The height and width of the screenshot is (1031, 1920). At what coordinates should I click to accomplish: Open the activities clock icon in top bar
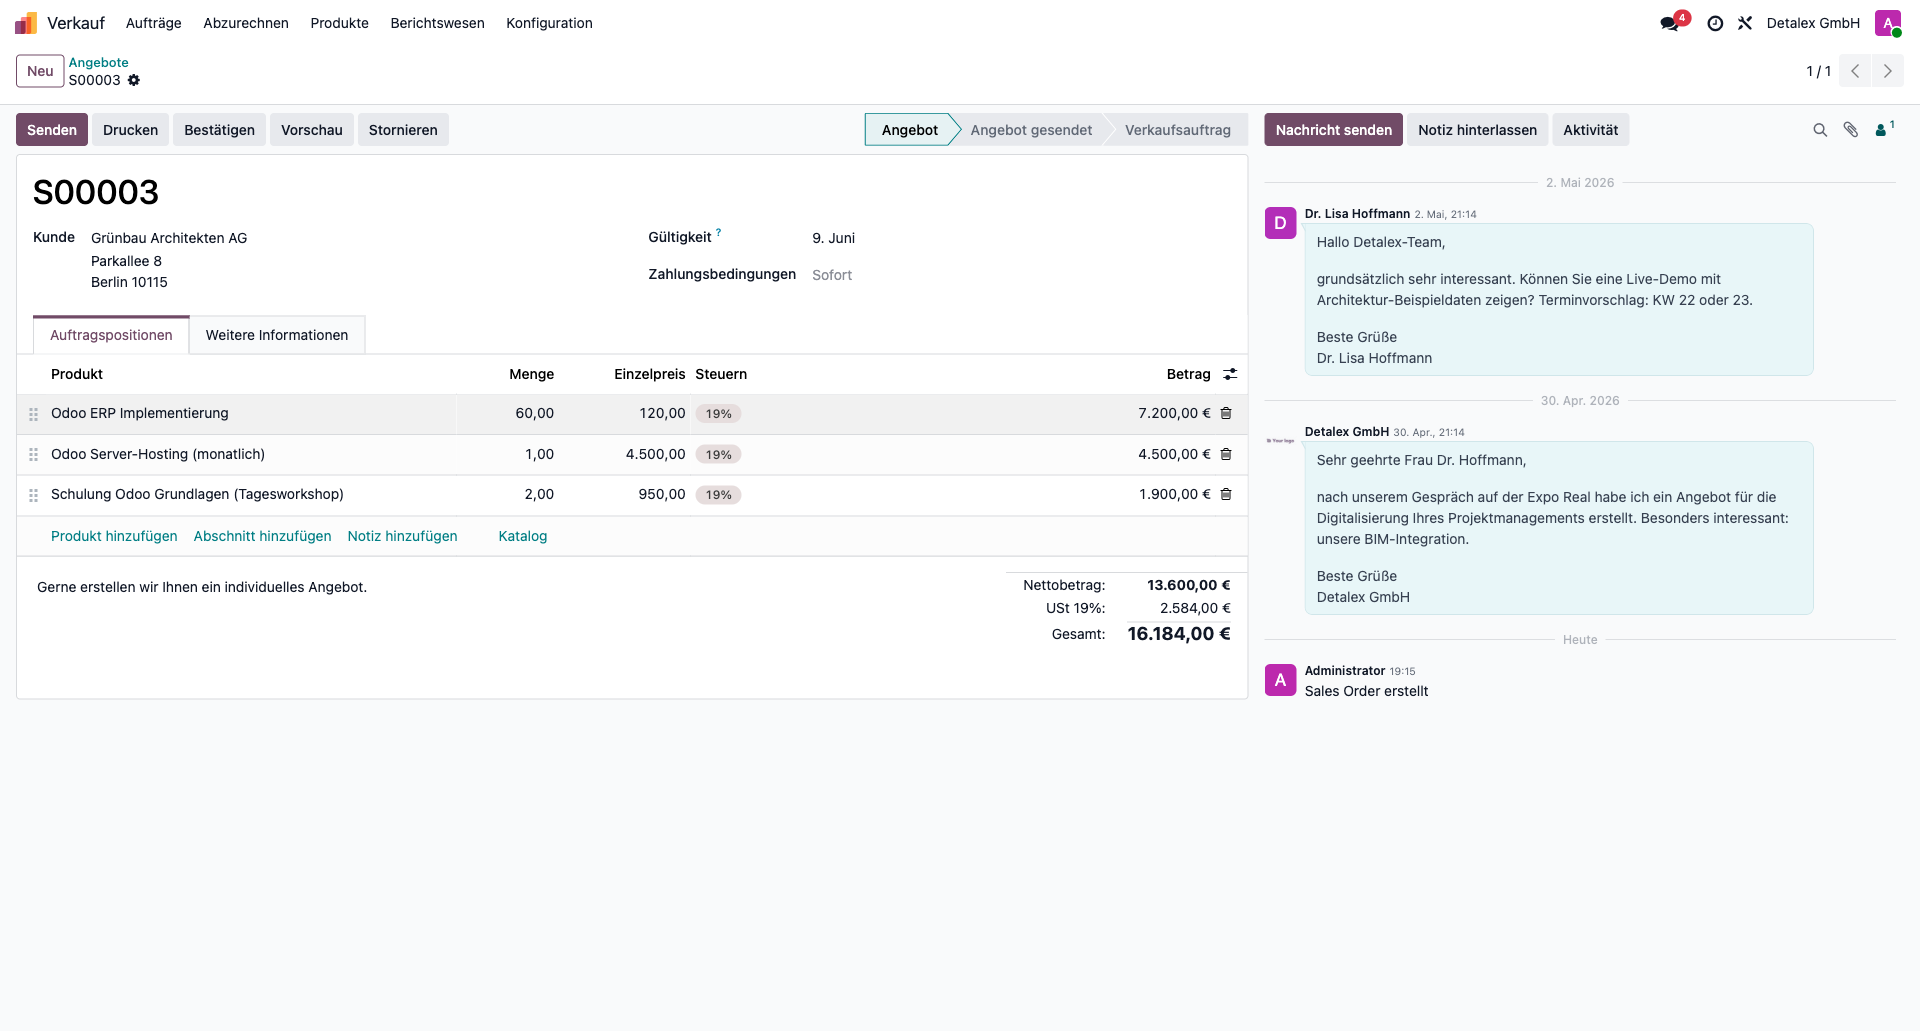(1715, 23)
